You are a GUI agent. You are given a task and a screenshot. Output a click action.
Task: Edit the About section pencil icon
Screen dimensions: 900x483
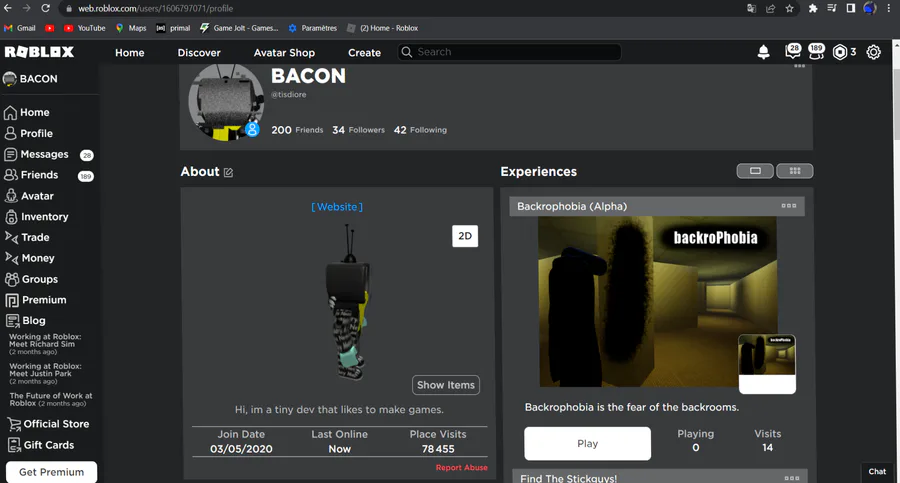[228, 172]
